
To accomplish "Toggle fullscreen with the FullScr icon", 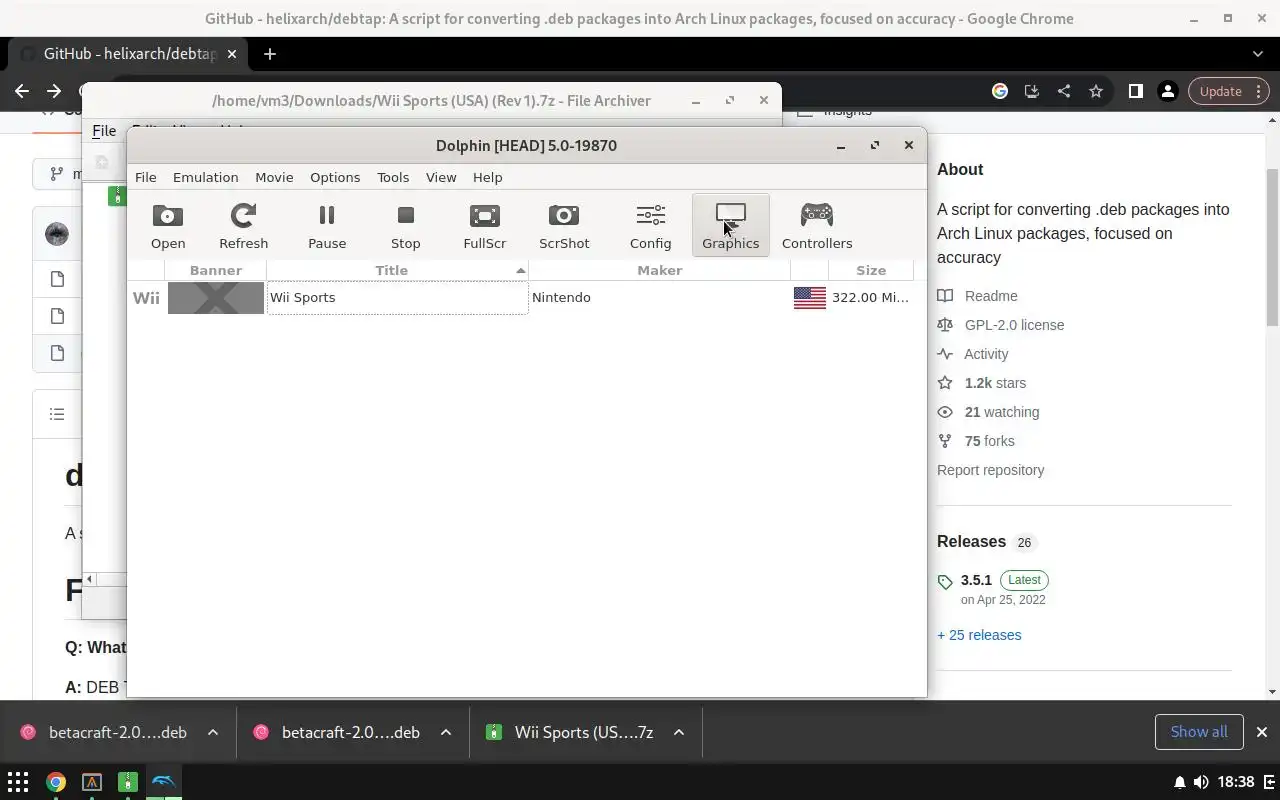I will tap(485, 225).
